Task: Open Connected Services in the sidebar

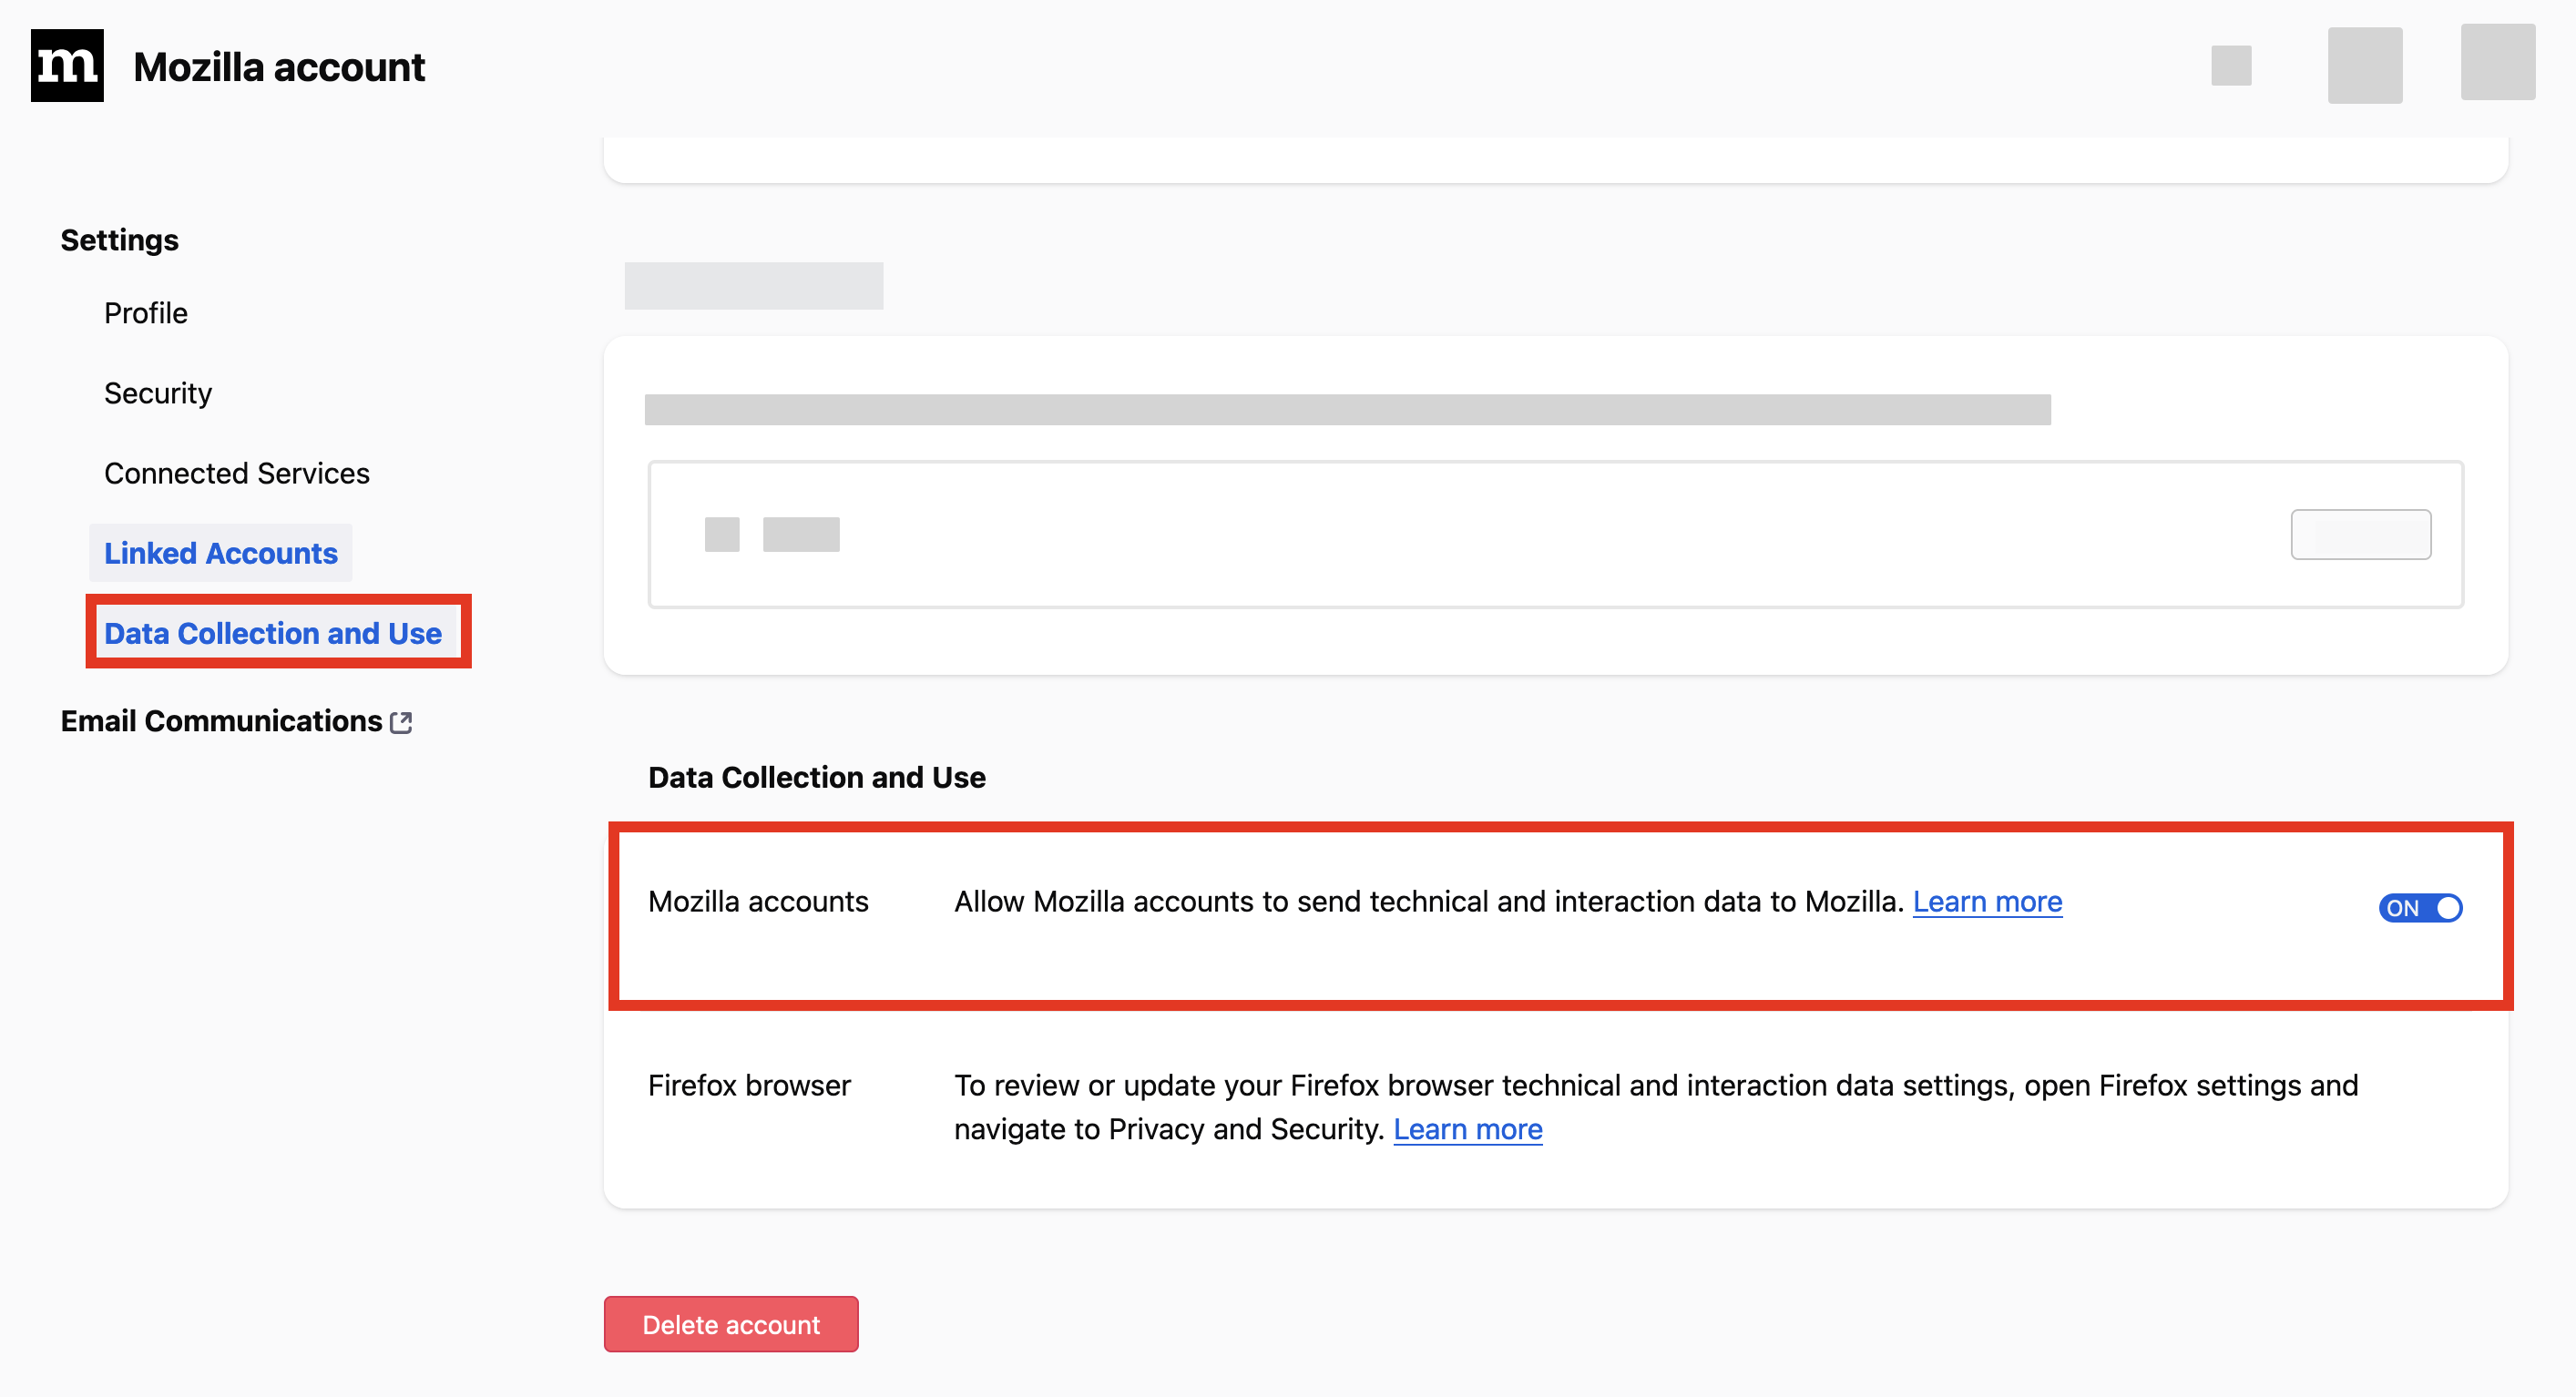Action: click(237, 473)
